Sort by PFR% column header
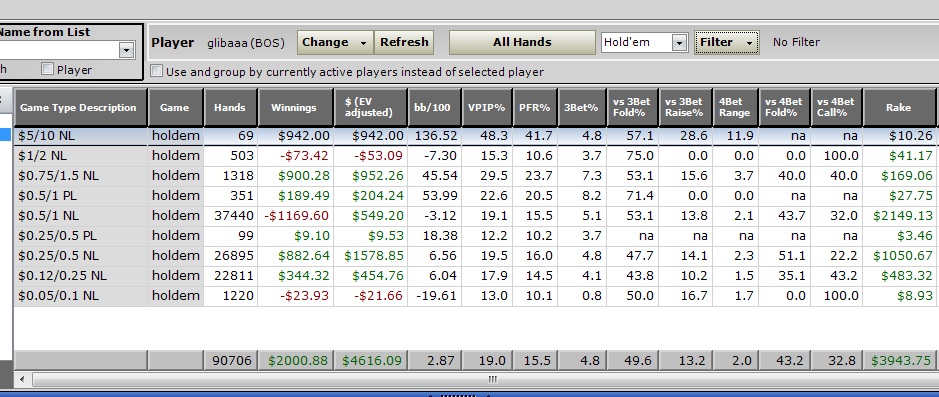Image resolution: width=939 pixels, height=397 pixels. pyautogui.click(x=535, y=108)
